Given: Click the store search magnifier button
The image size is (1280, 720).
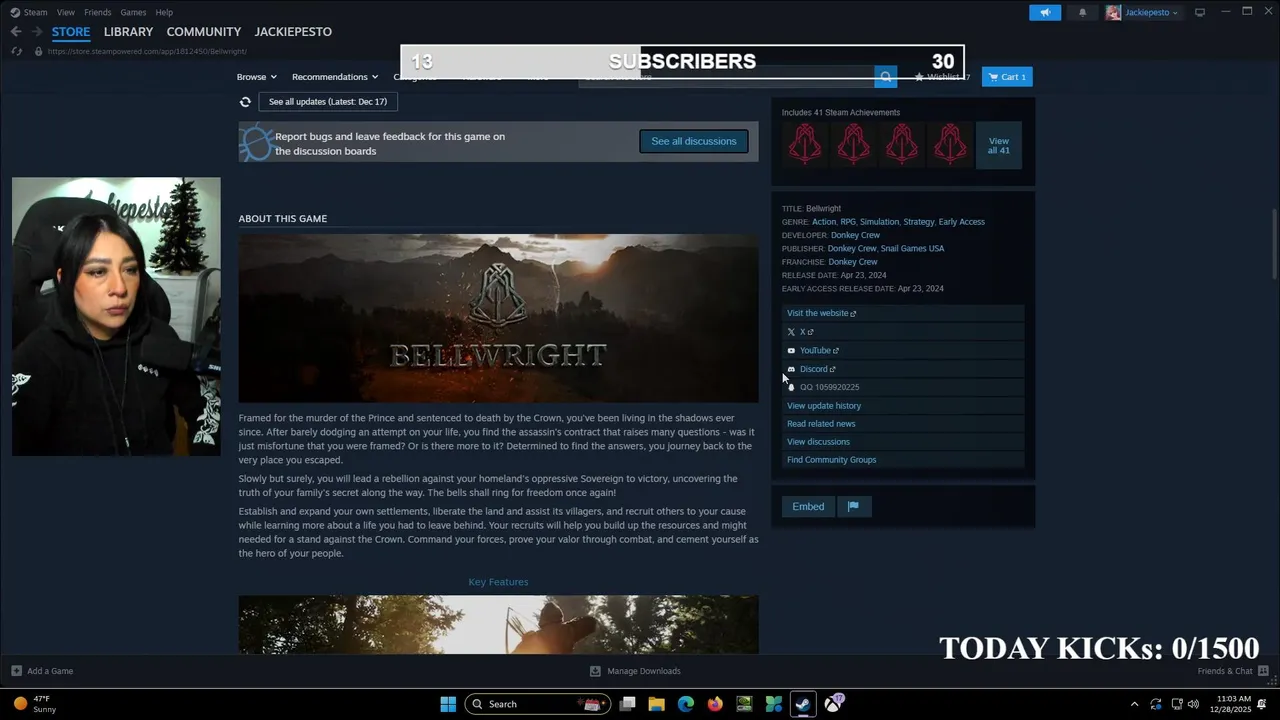Looking at the screenshot, I should click(x=885, y=77).
